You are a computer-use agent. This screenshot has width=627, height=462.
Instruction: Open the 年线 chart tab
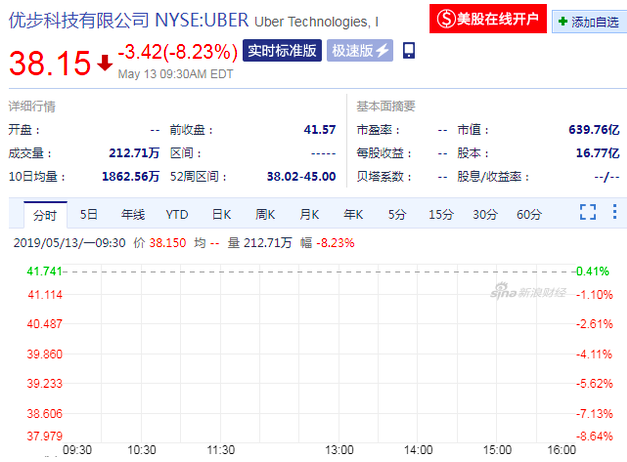pos(133,215)
